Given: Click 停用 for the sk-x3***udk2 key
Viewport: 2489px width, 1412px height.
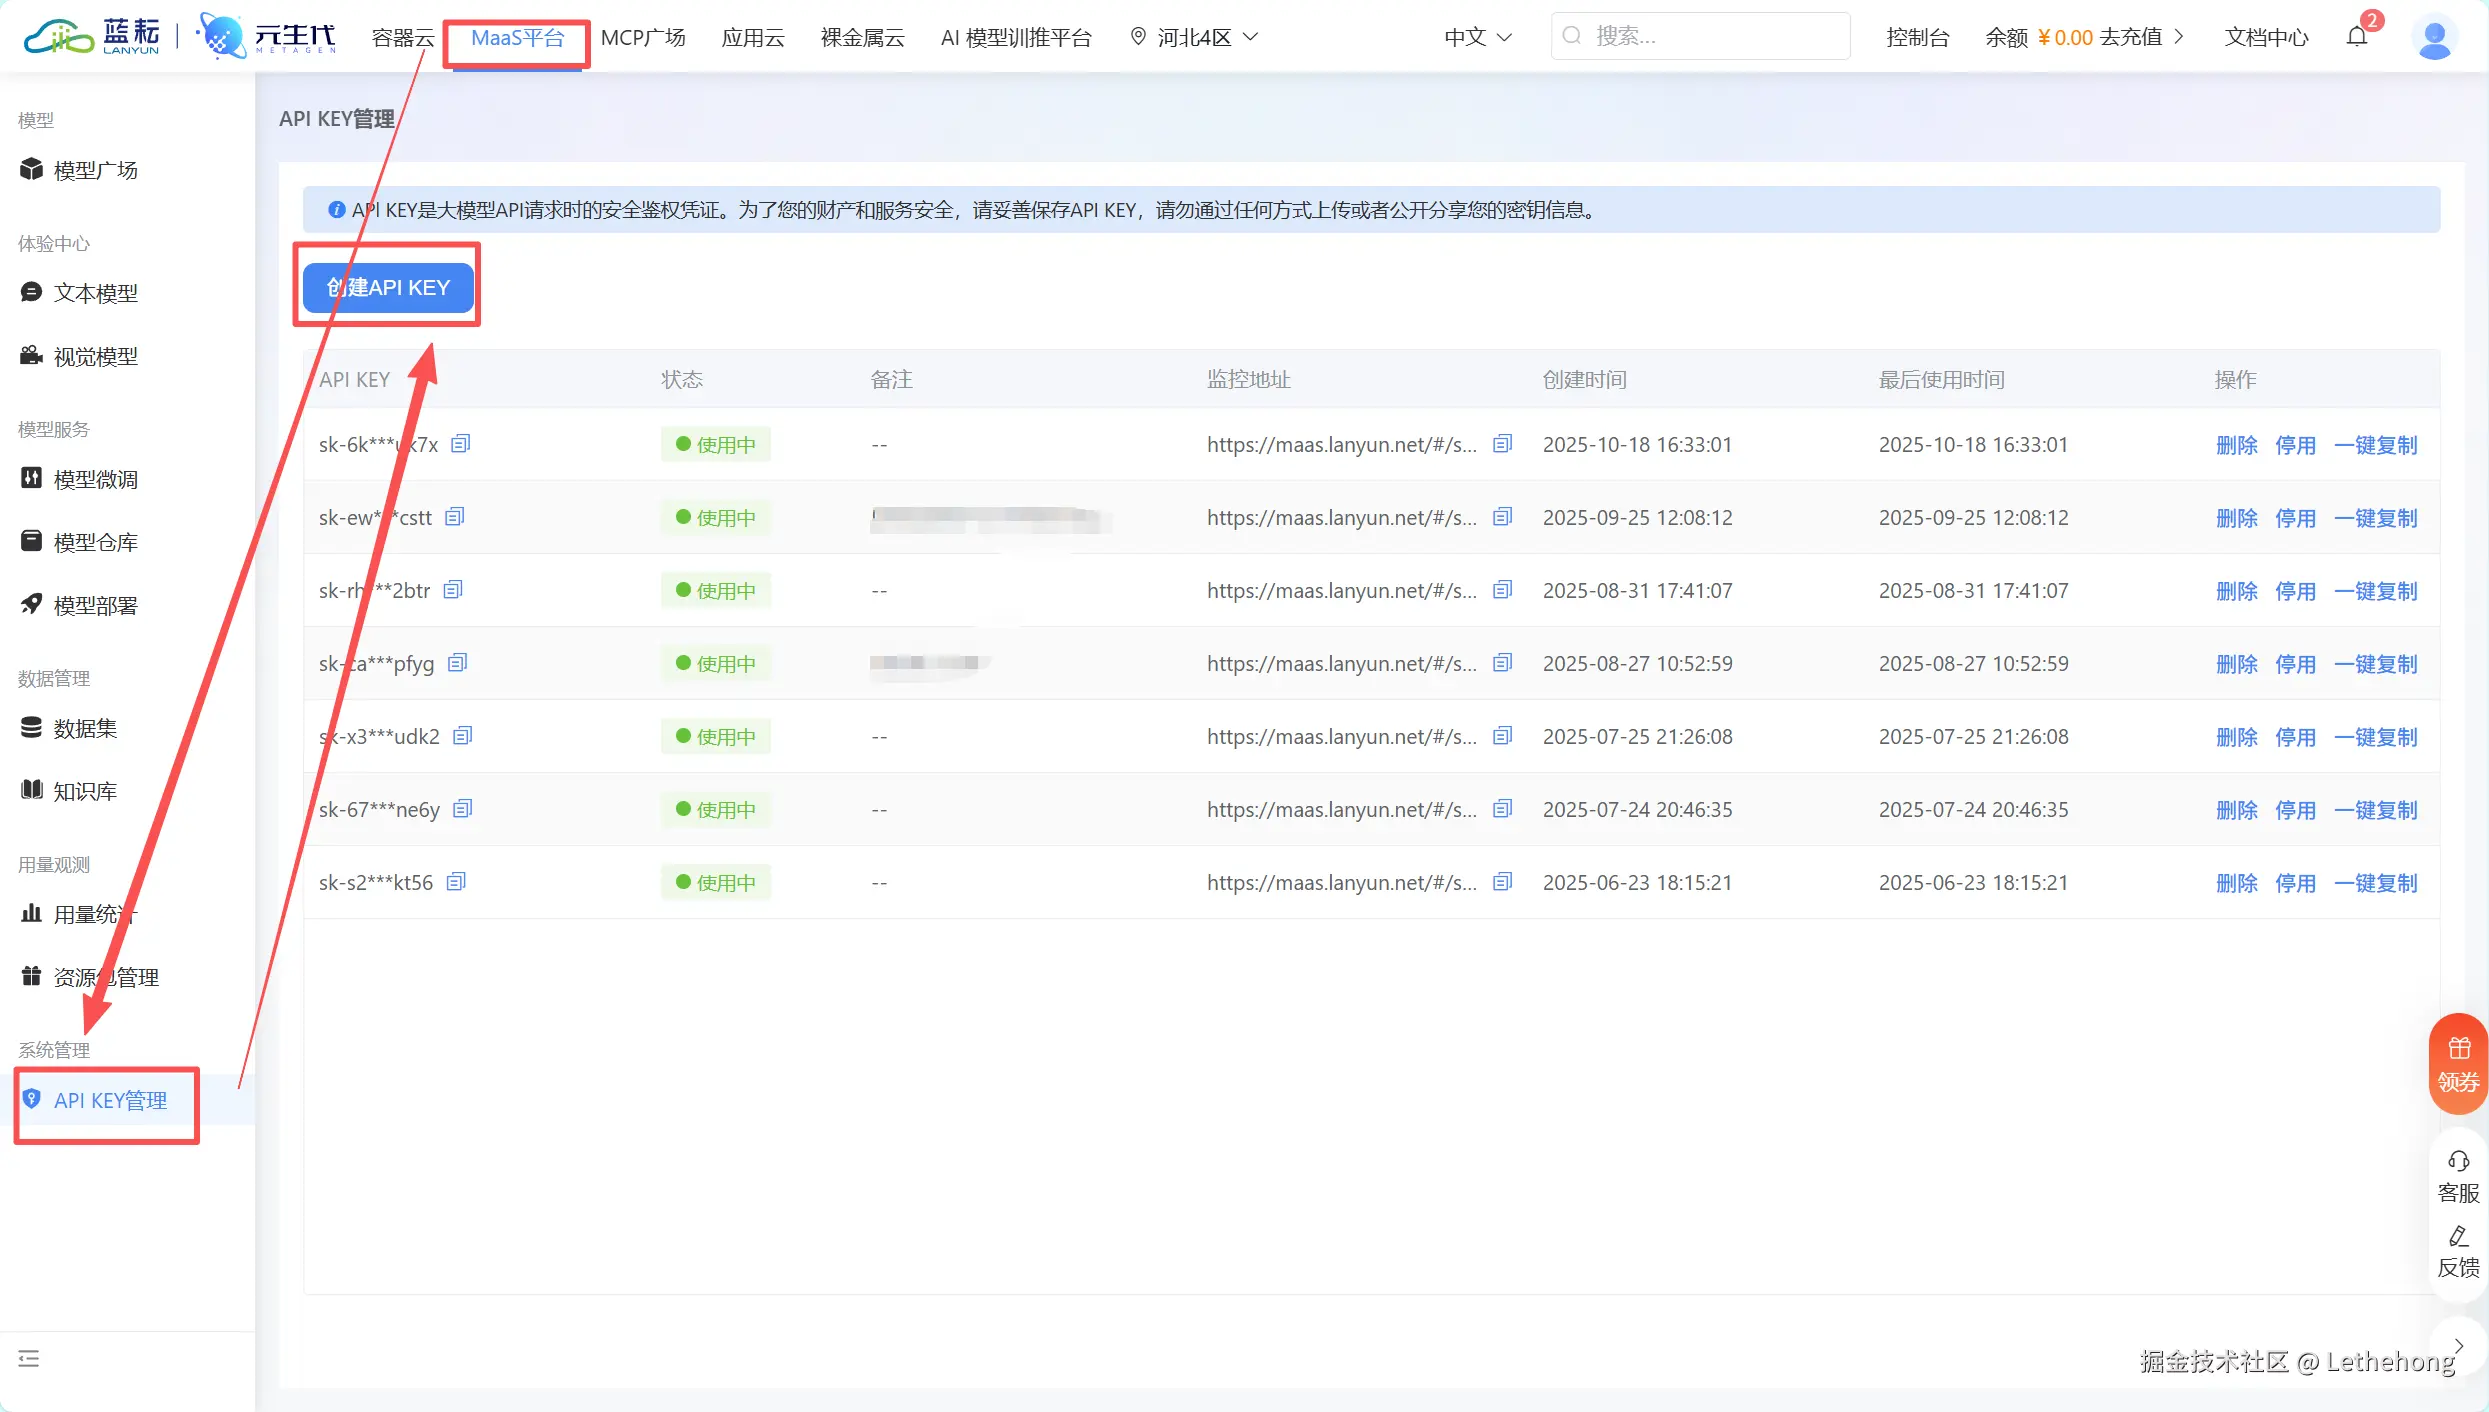Looking at the screenshot, I should tap(2295, 737).
